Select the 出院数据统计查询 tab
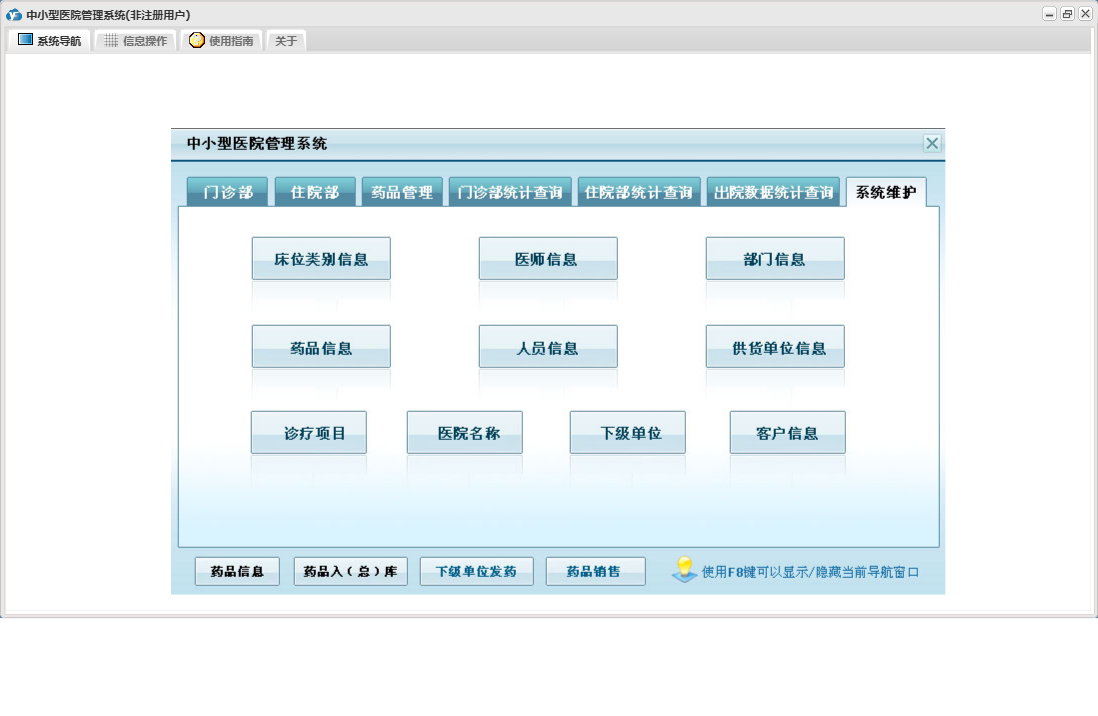This screenshot has height=716, width=1098. (x=773, y=192)
